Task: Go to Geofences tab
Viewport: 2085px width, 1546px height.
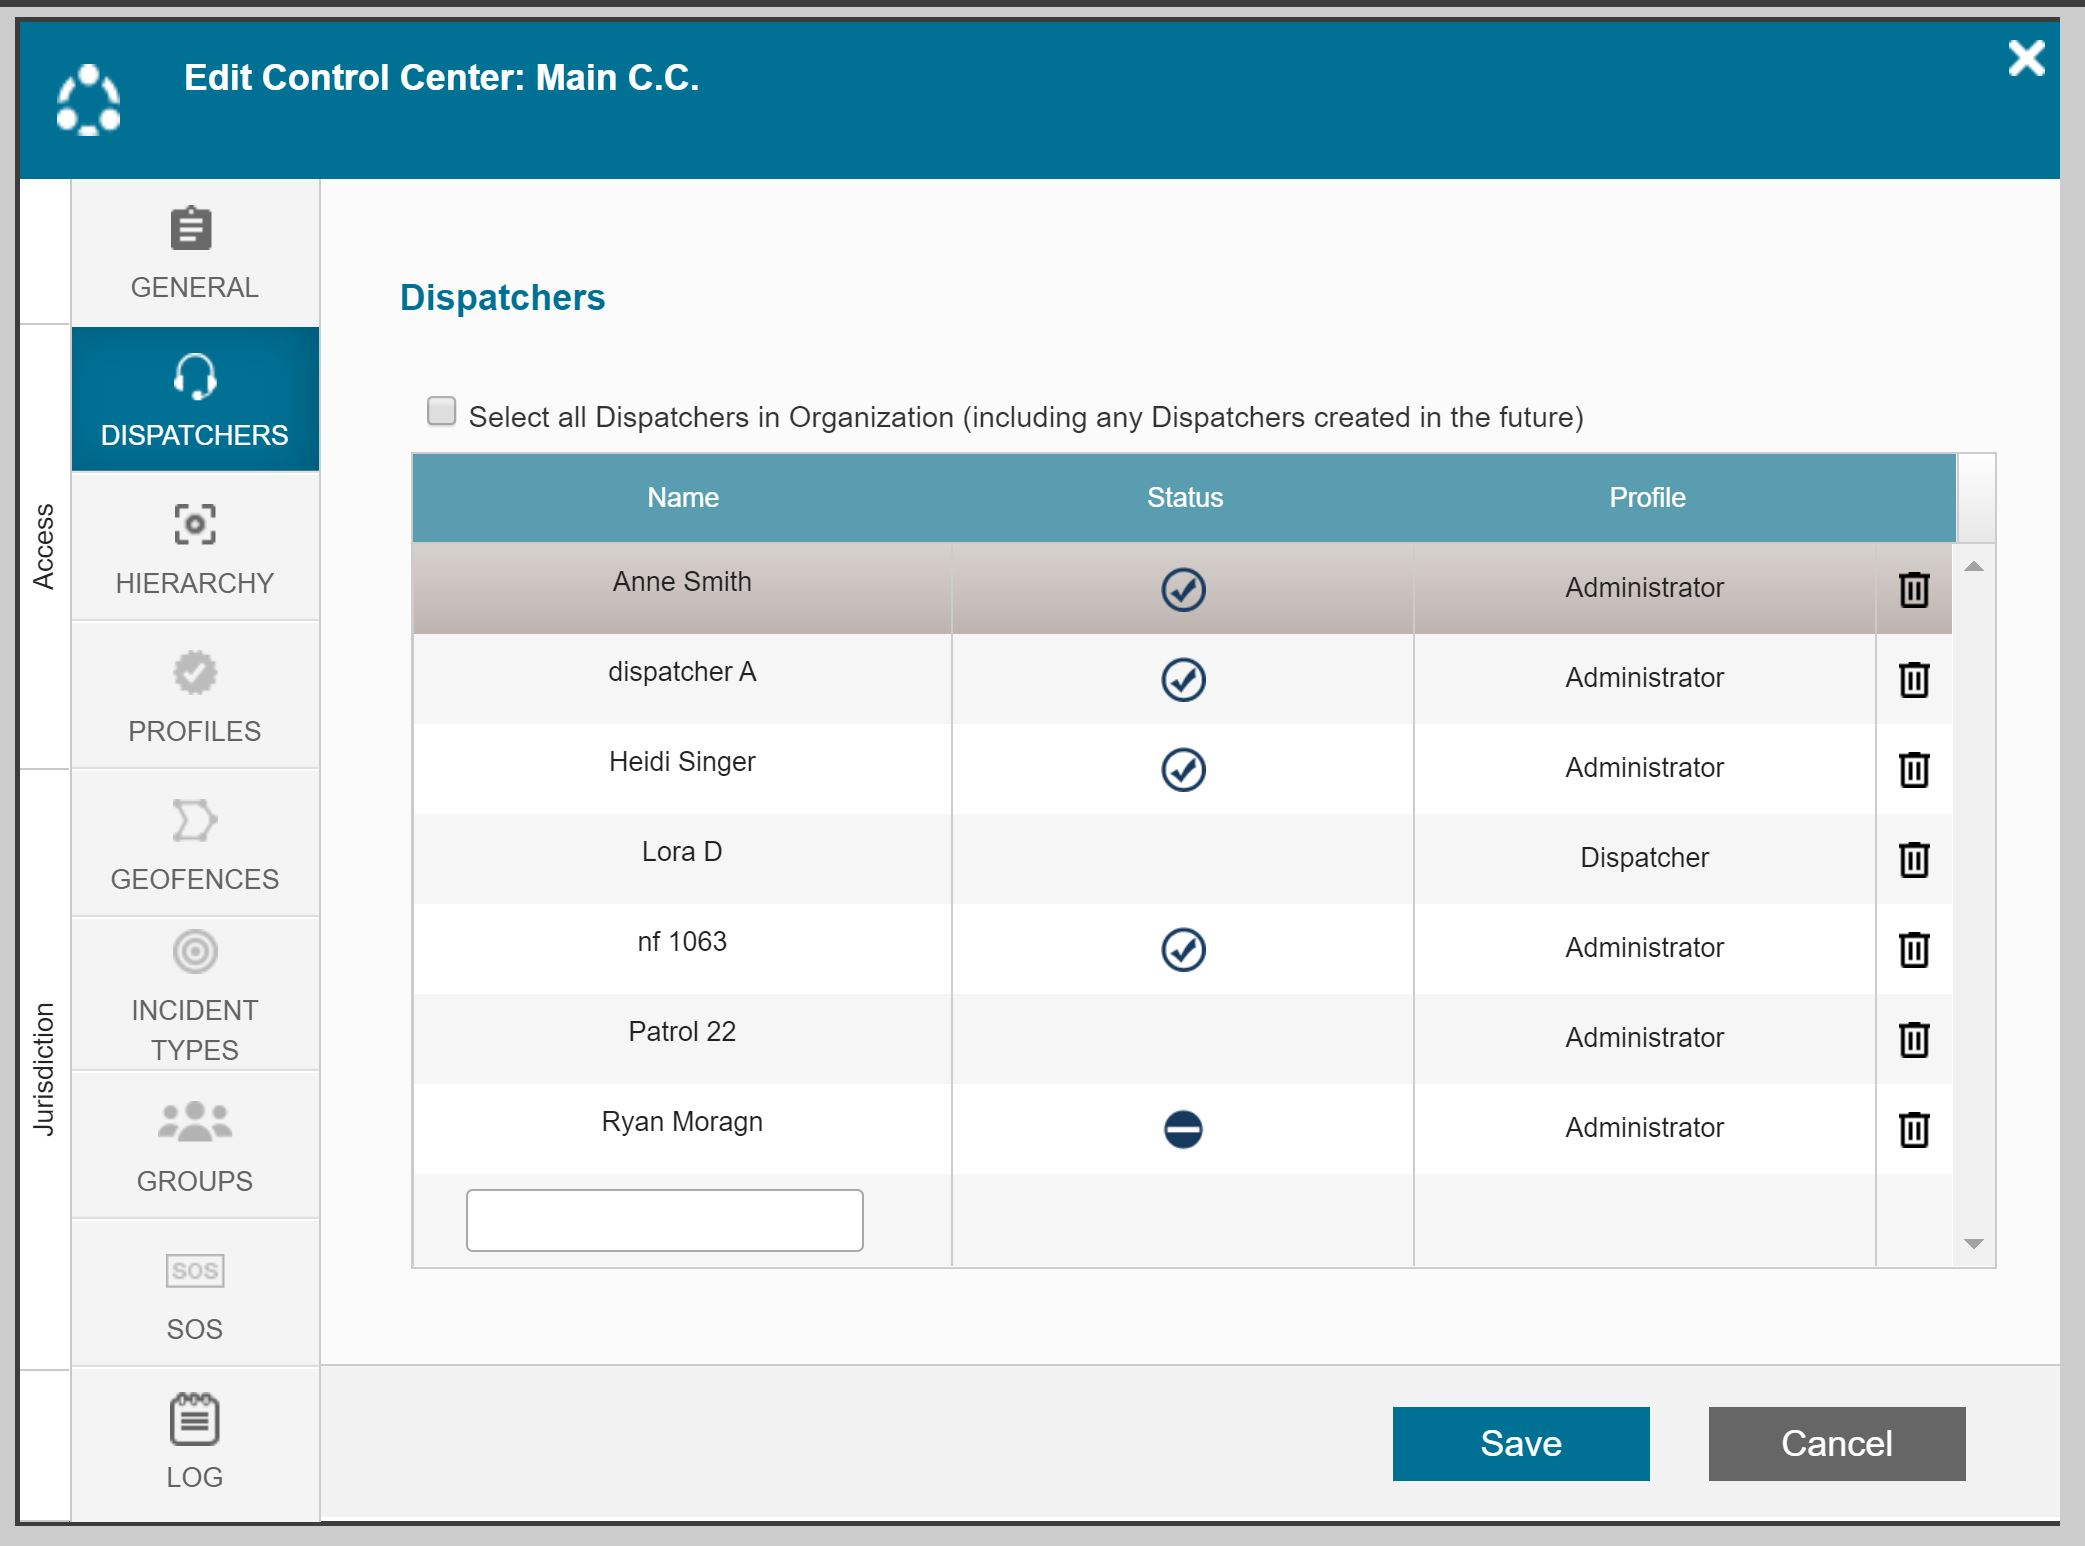Action: [195, 845]
